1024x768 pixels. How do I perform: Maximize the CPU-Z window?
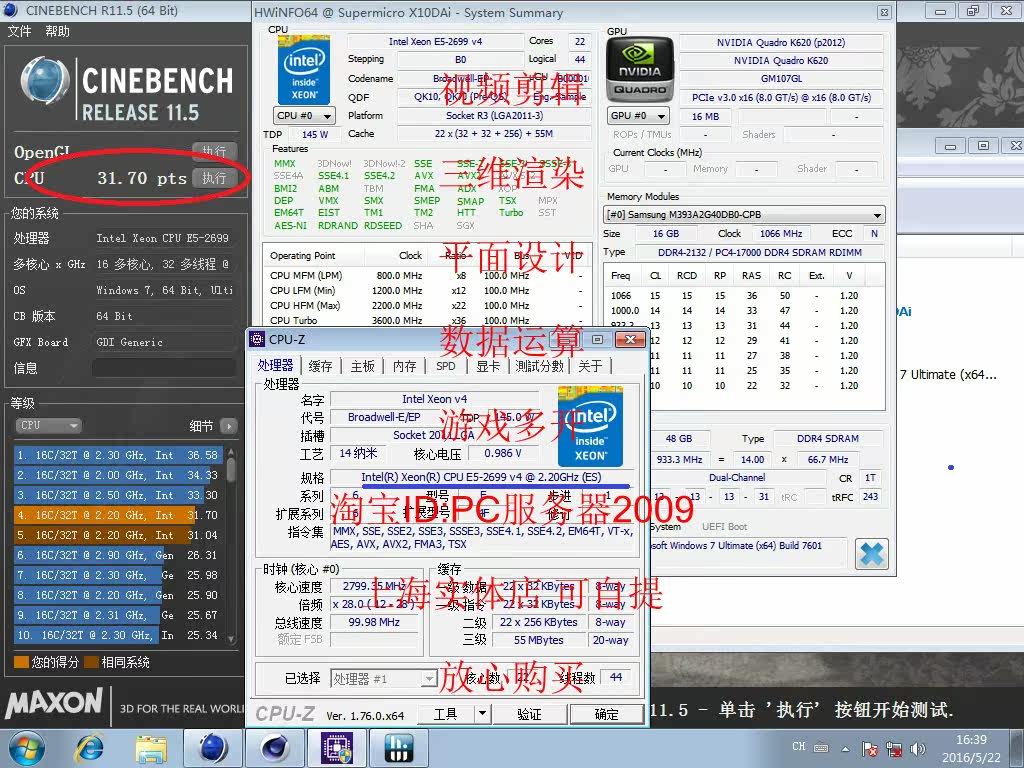pos(598,339)
